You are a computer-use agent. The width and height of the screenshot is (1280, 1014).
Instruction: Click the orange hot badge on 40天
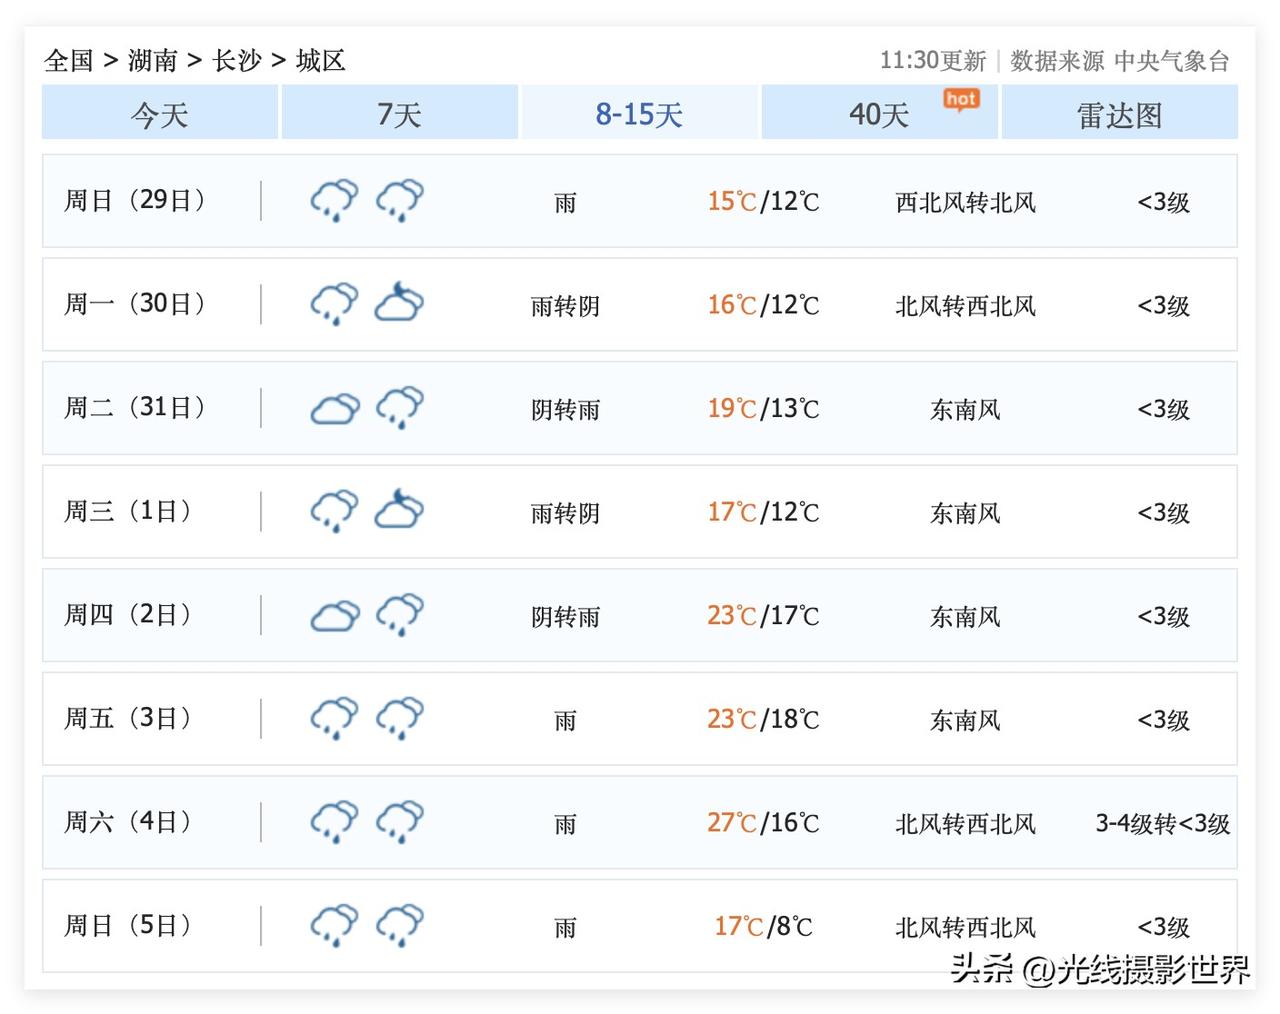pos(961,99)
